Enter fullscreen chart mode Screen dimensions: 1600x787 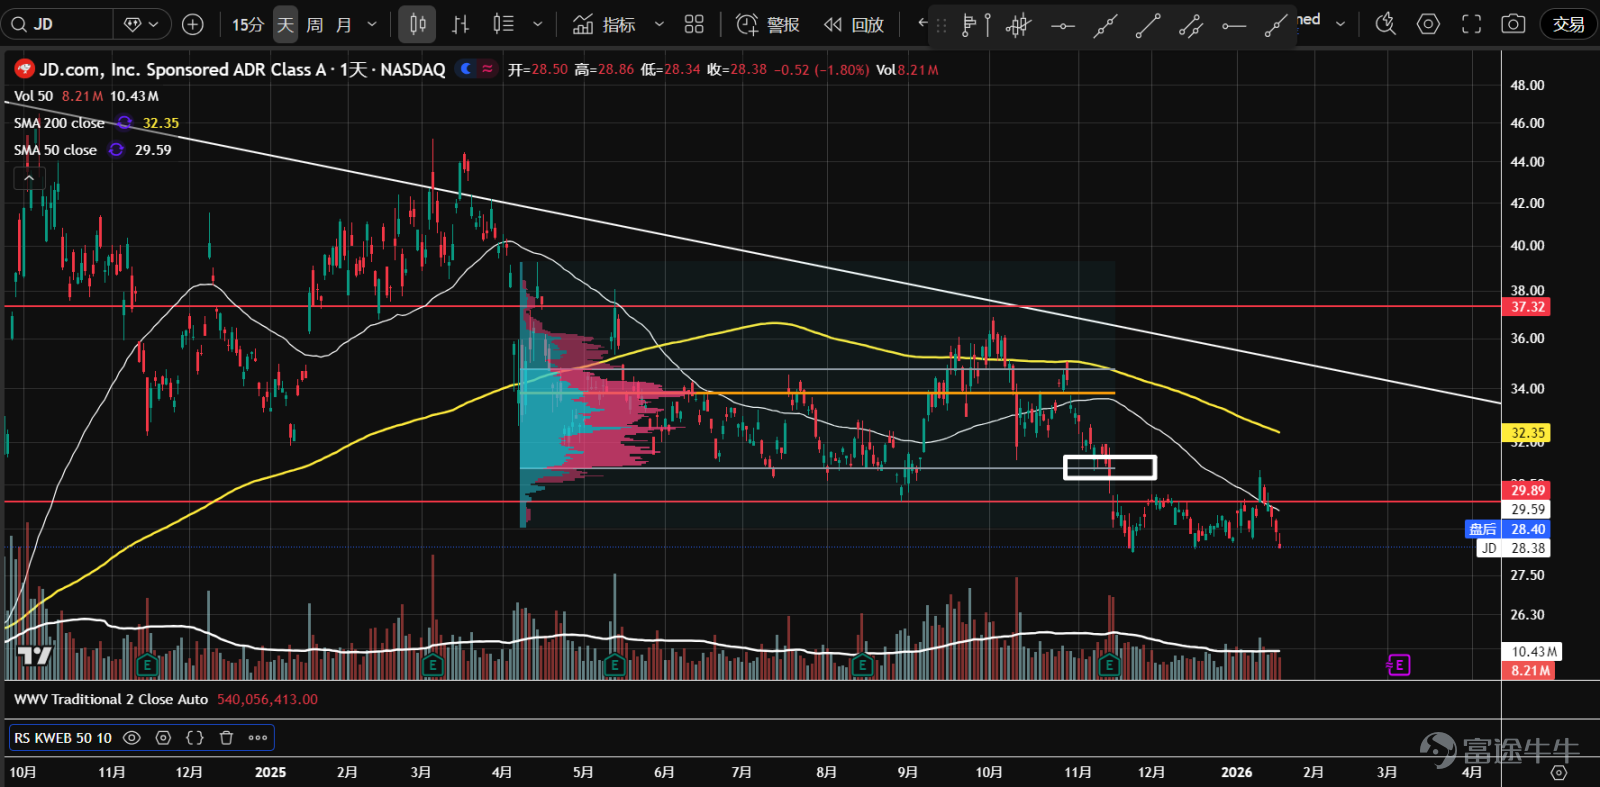[1471, 24]
